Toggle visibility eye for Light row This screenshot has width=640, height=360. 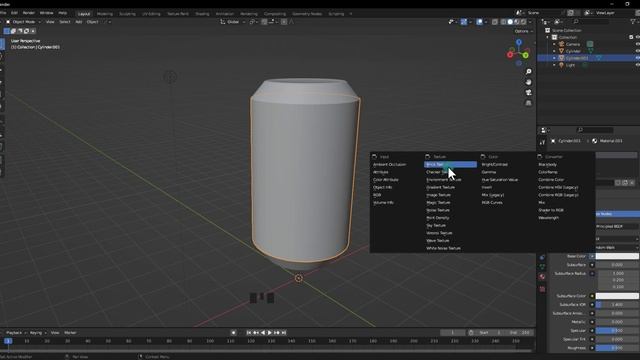pos(638,65)
